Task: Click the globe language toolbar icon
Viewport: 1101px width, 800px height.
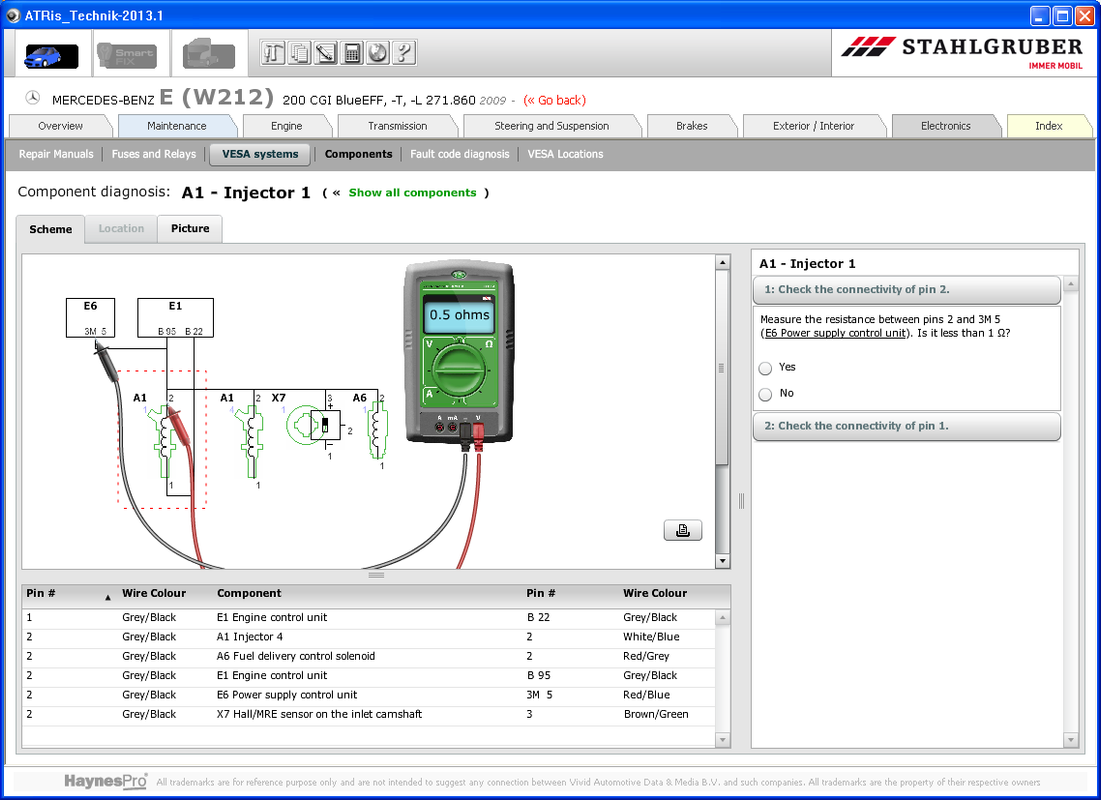Action: [x=377, y=53]
